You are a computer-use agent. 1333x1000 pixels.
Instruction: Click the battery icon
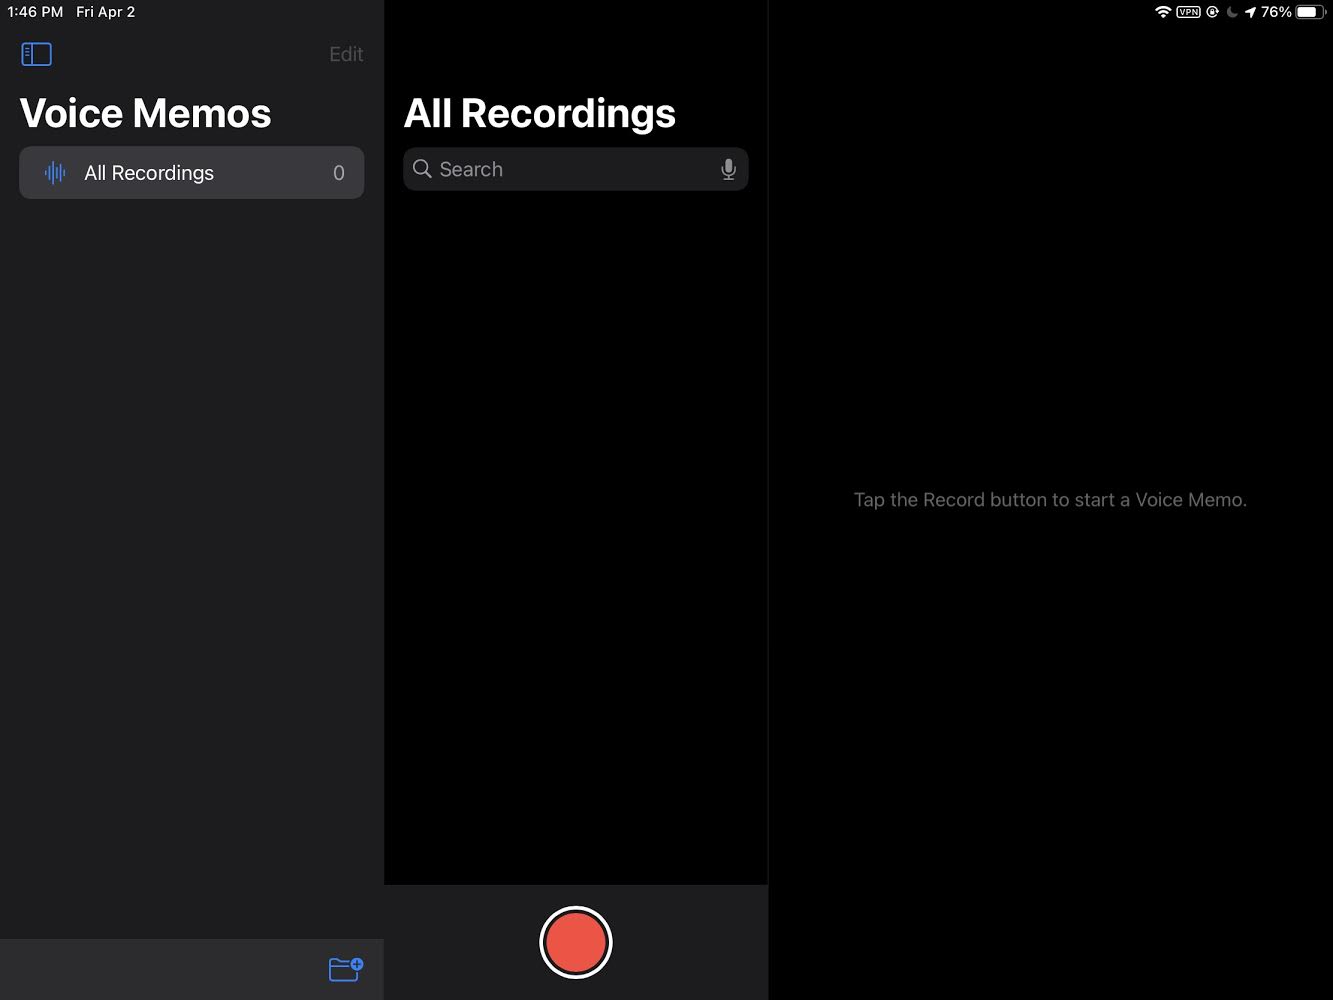[x=1311, y=12]
